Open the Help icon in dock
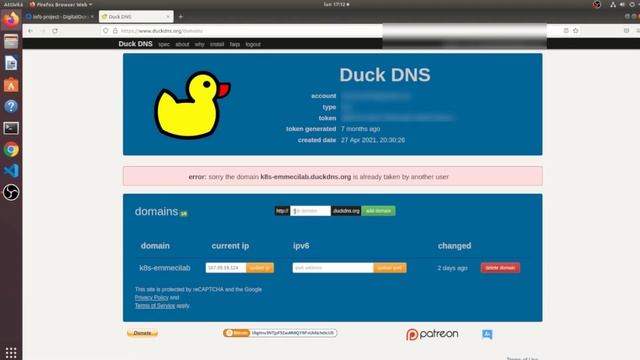 click(11, 107)
